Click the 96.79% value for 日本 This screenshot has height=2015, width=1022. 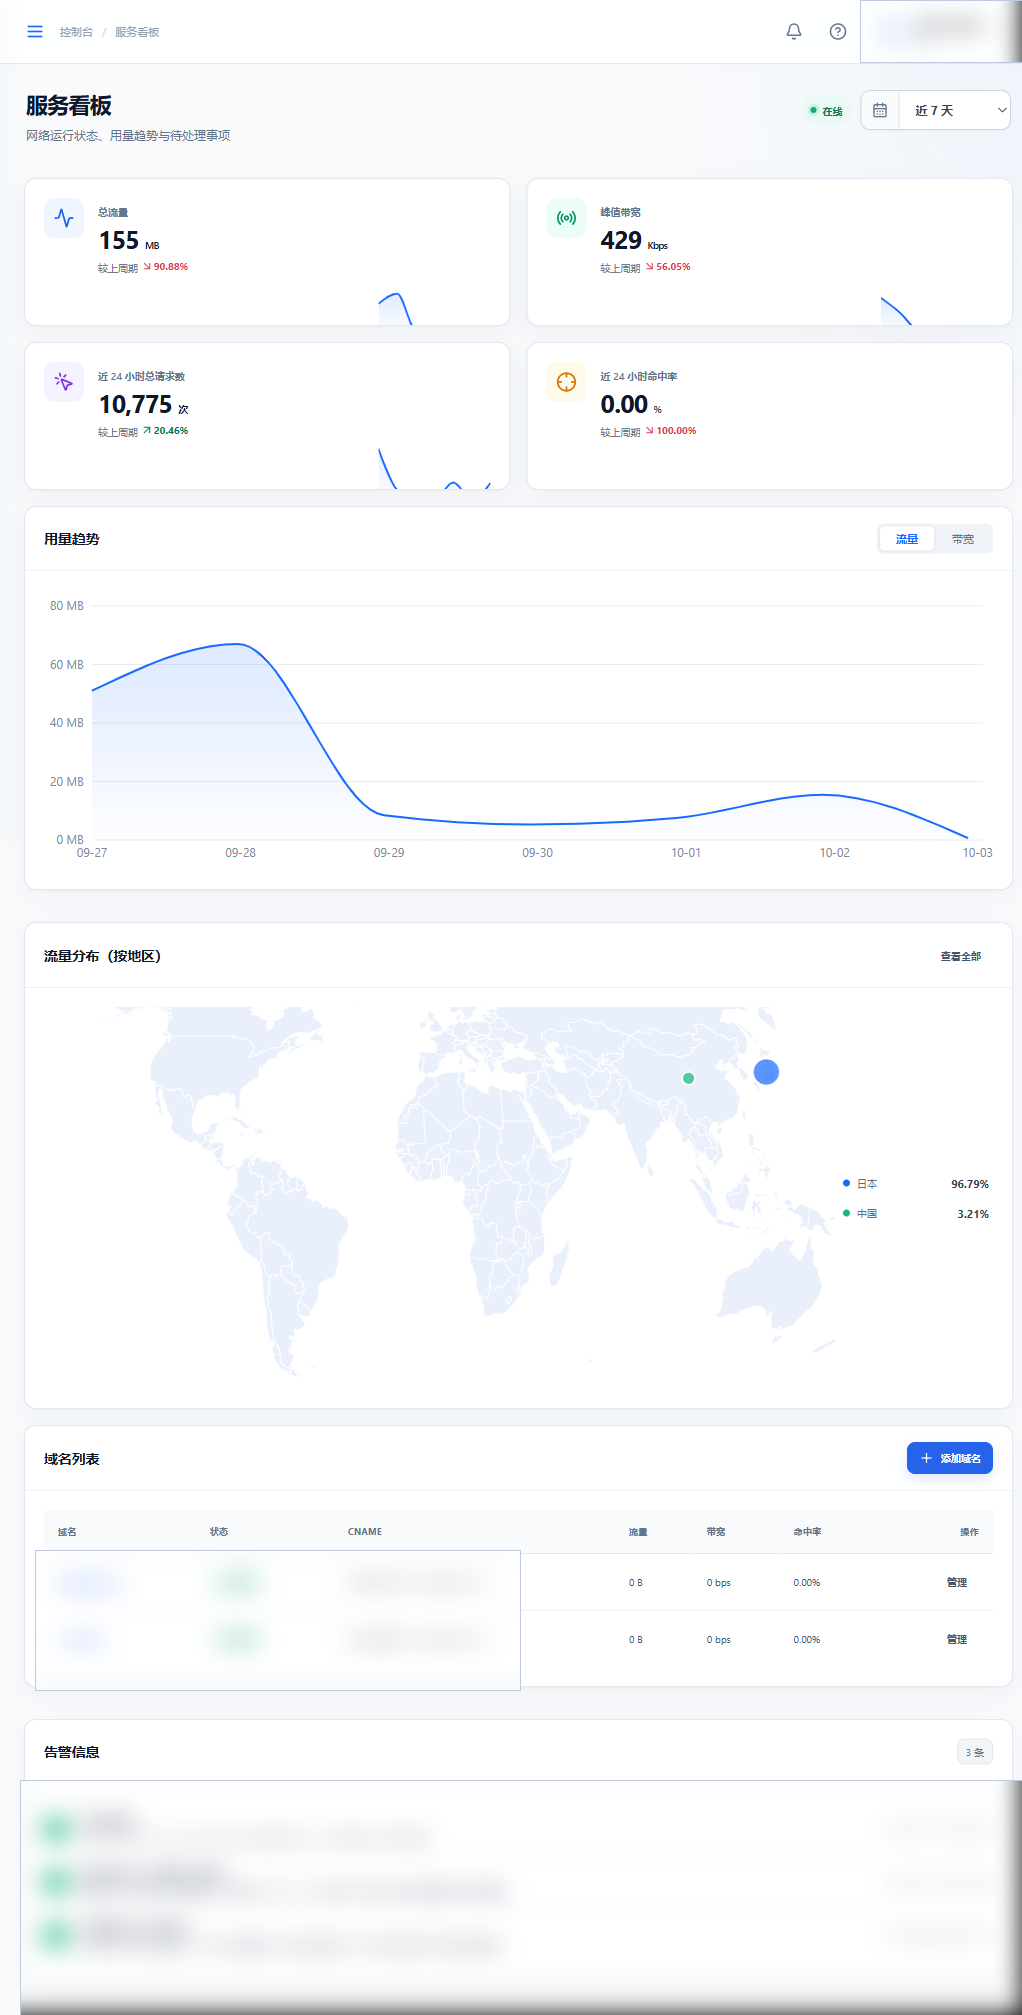pyautogui.click(x=970, y=1184)
